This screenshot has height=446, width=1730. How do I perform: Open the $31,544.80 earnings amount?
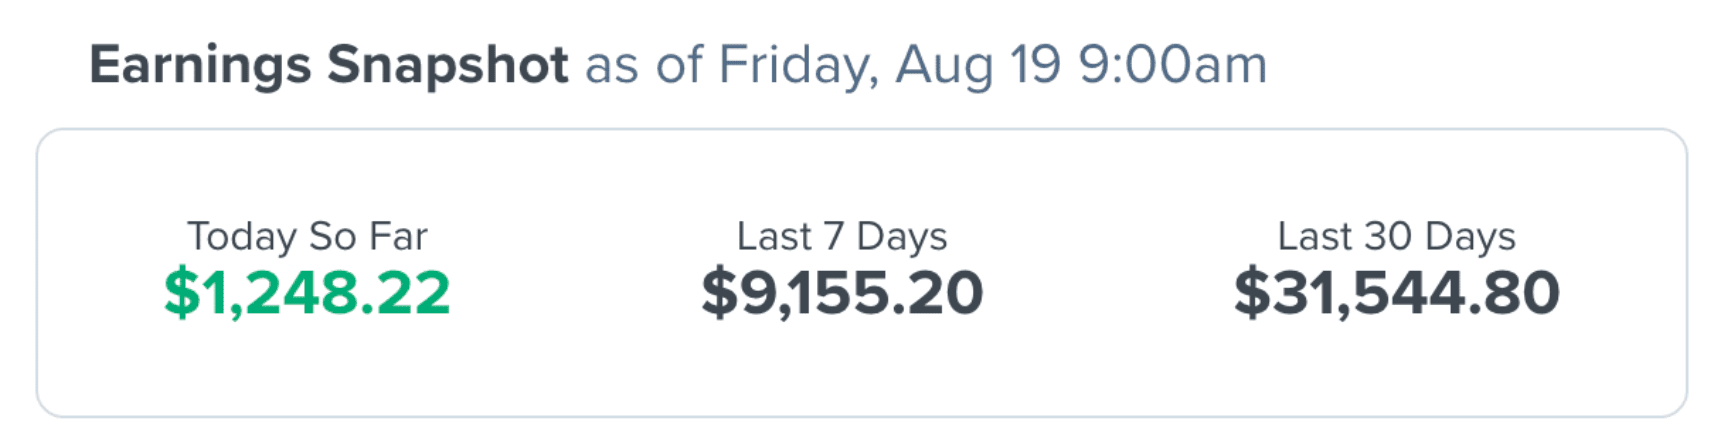1396,293
